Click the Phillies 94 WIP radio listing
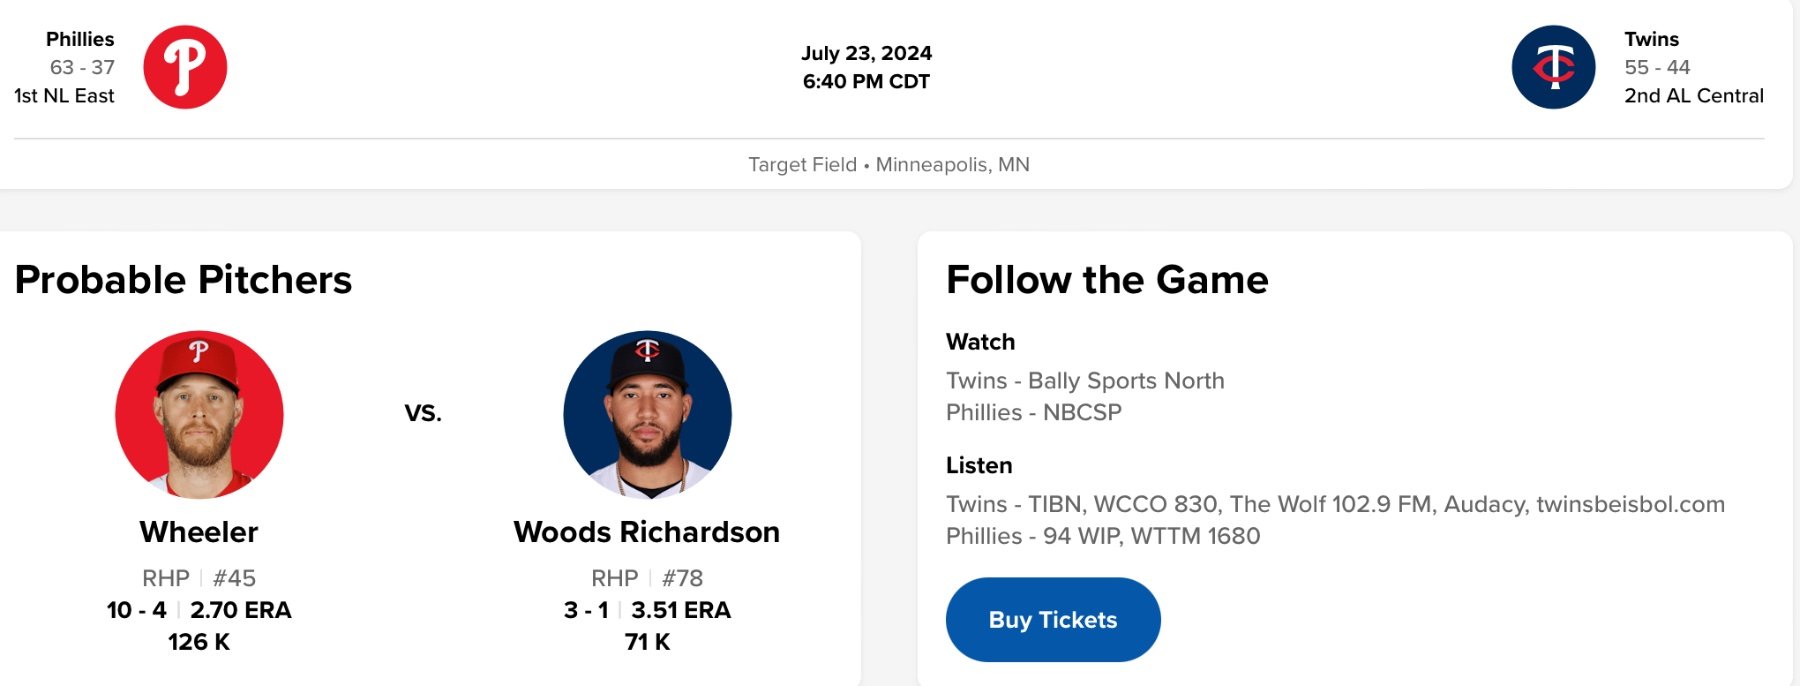Screen dimensions: 1800x686 tap(1102, 536)
